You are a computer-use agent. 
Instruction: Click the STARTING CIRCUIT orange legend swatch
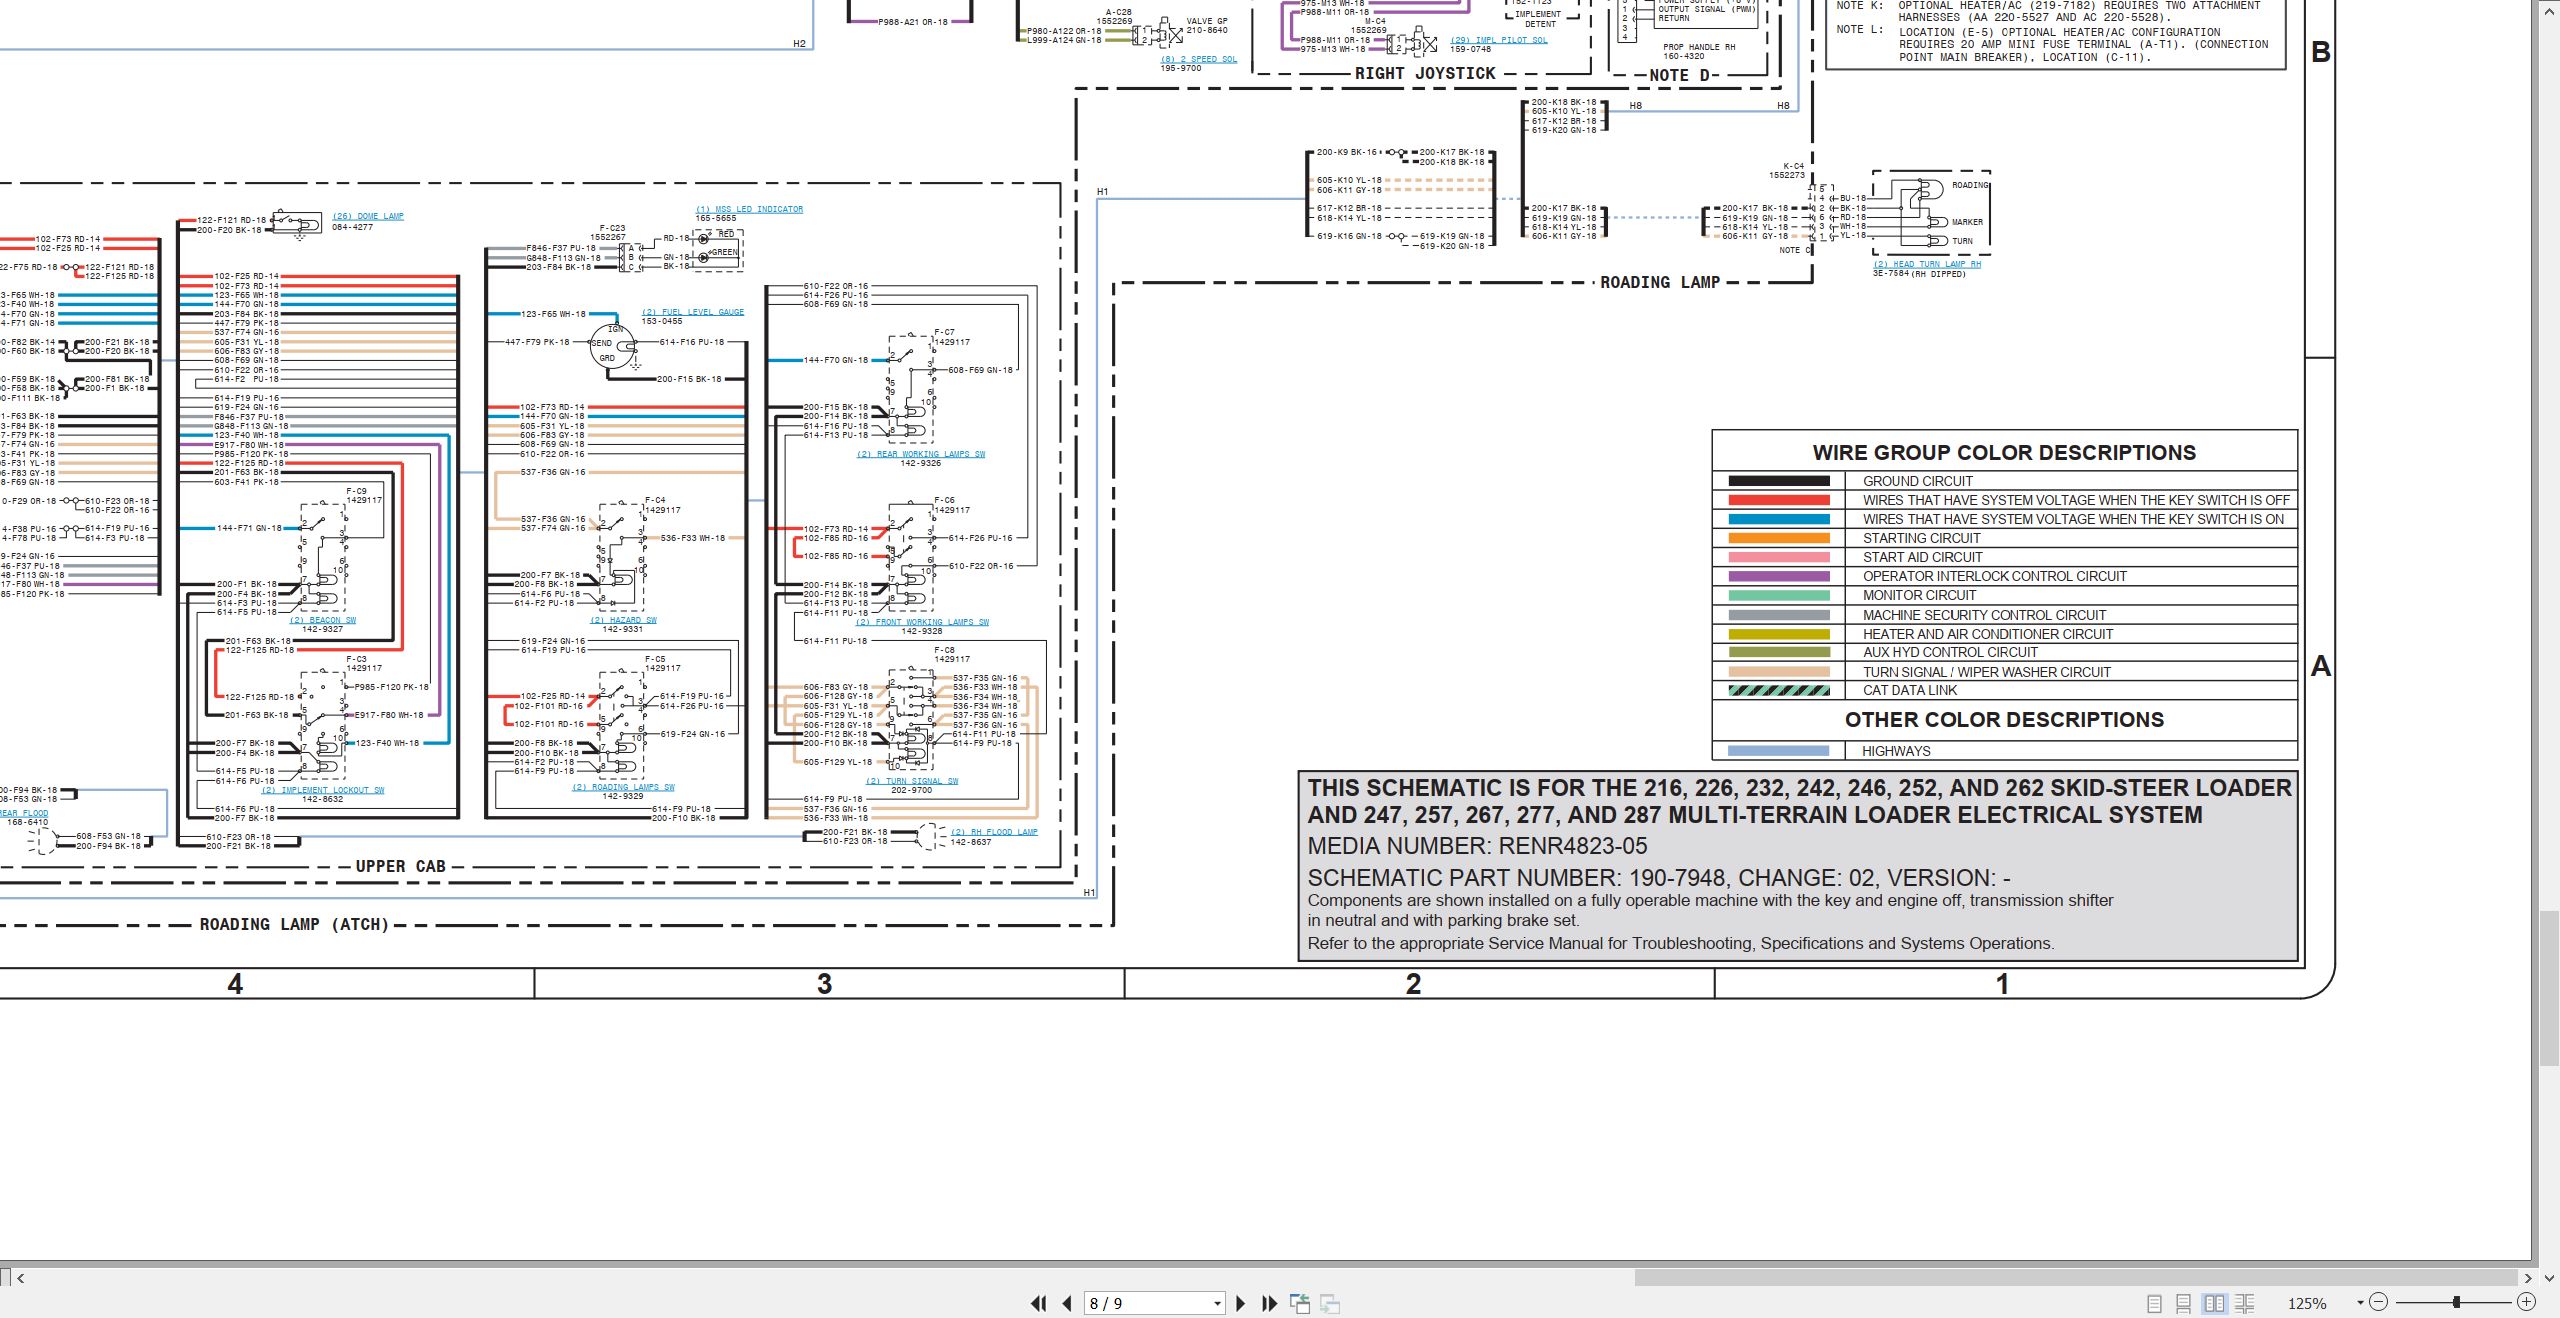click(x=1779, y=538)
